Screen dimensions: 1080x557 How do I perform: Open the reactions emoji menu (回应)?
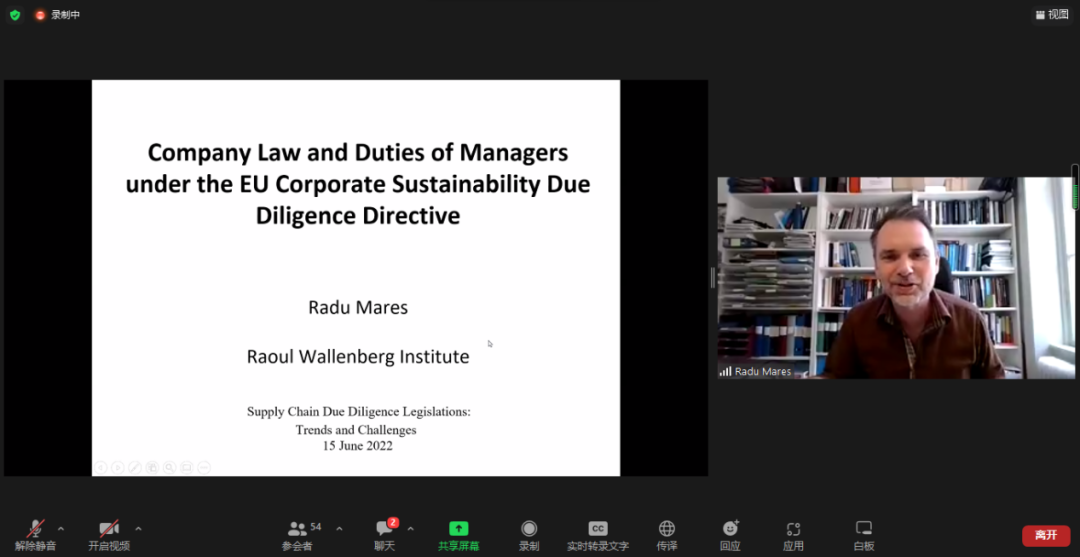click(730, 534)
